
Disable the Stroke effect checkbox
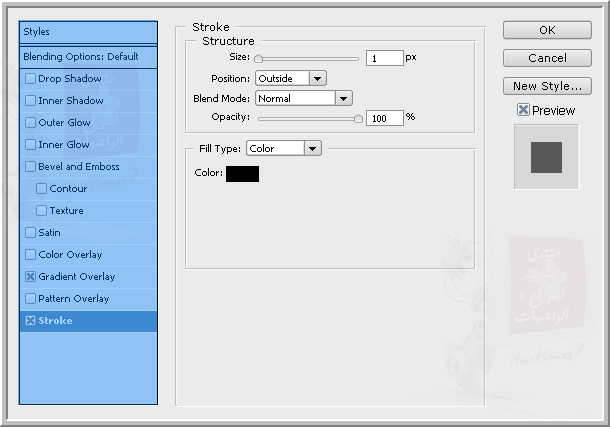(x=30, y=321)
